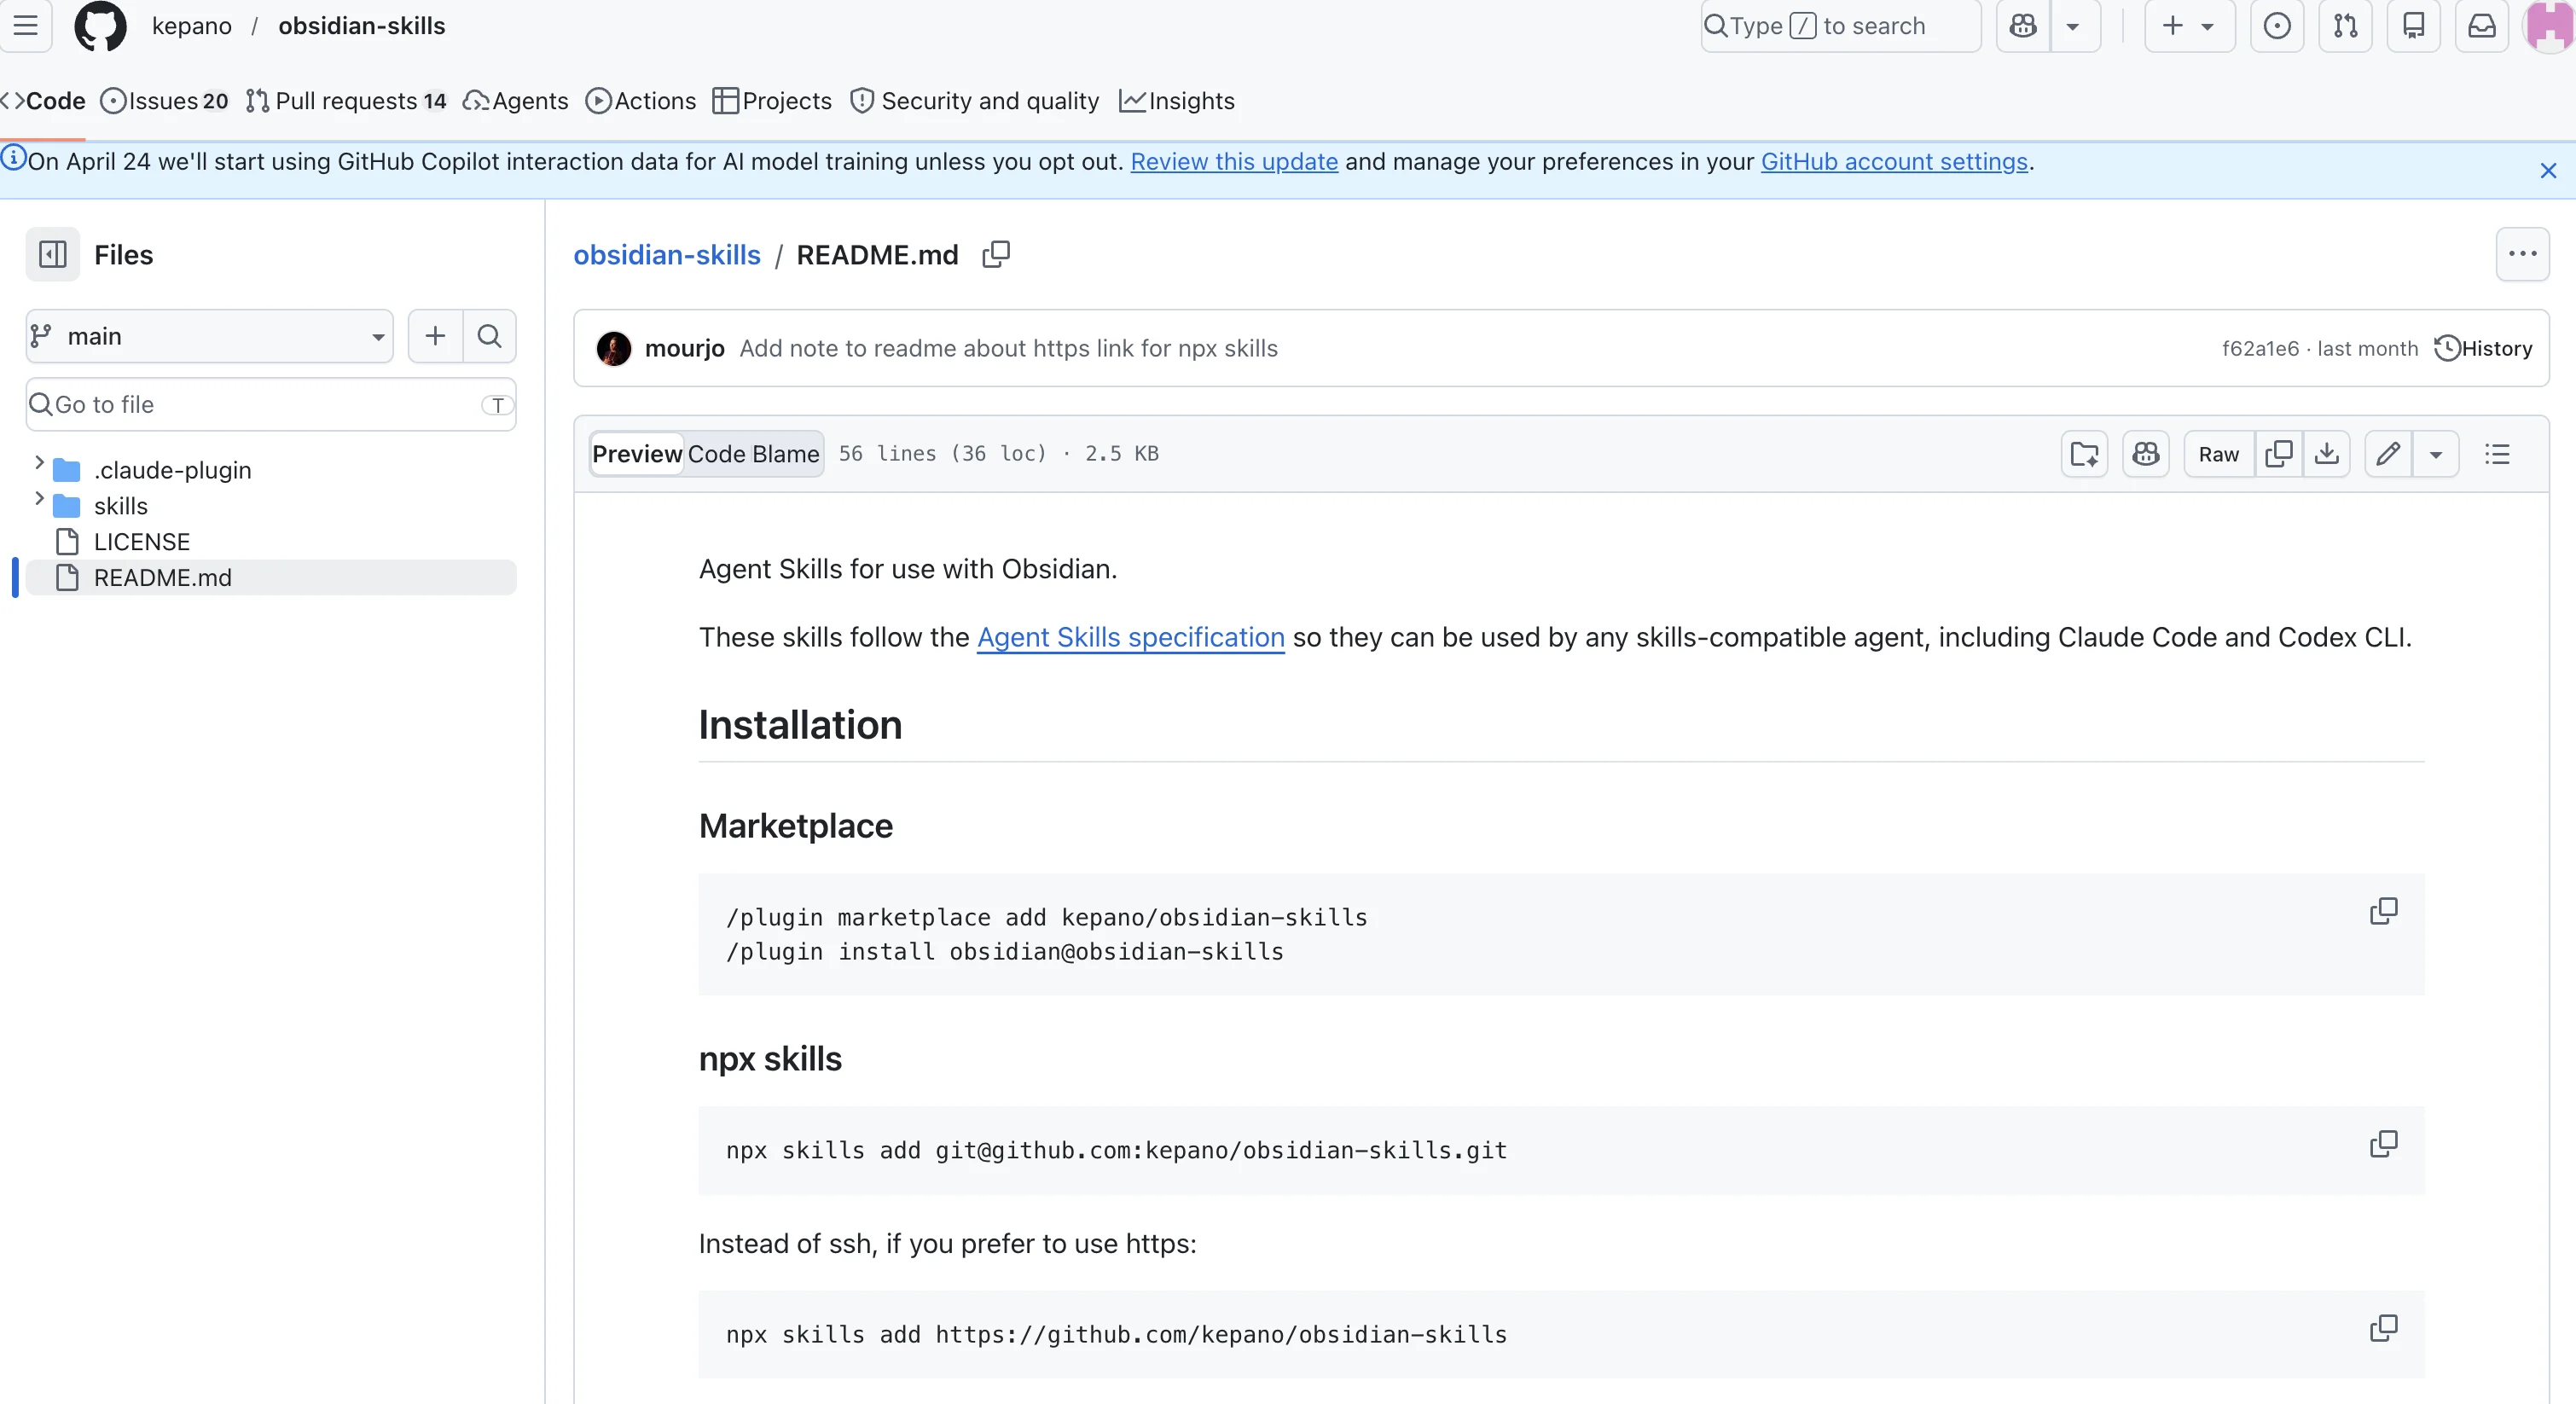Open your issues from the header icon
The height and width of the screenshot is (1404, 2576).
click(2277, 26)
